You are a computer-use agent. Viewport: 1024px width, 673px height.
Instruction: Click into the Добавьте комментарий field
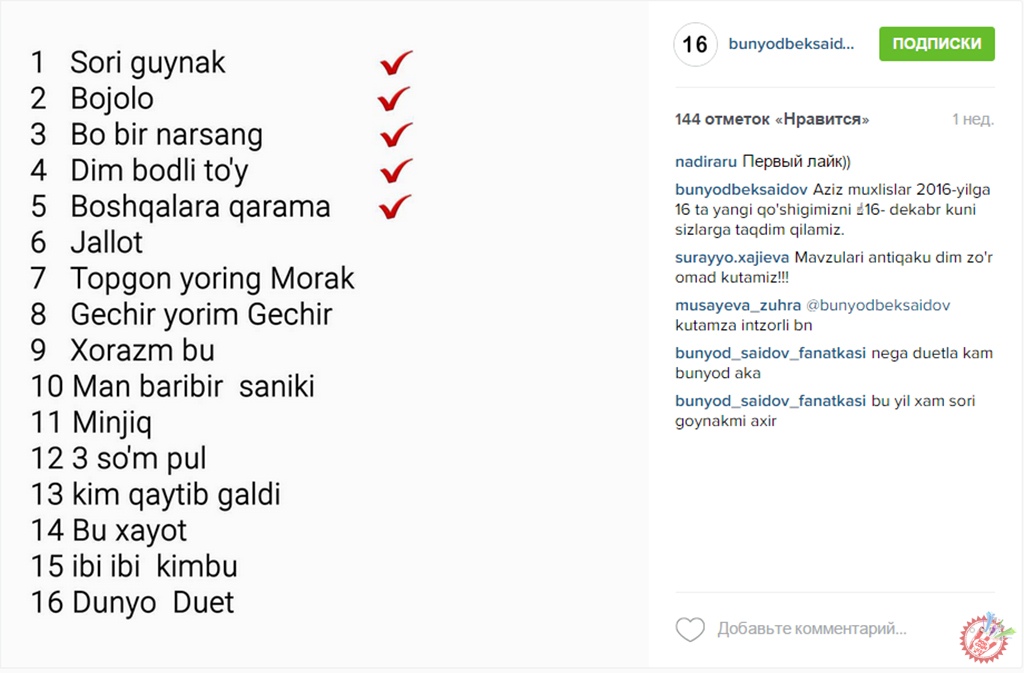(812, 629)
